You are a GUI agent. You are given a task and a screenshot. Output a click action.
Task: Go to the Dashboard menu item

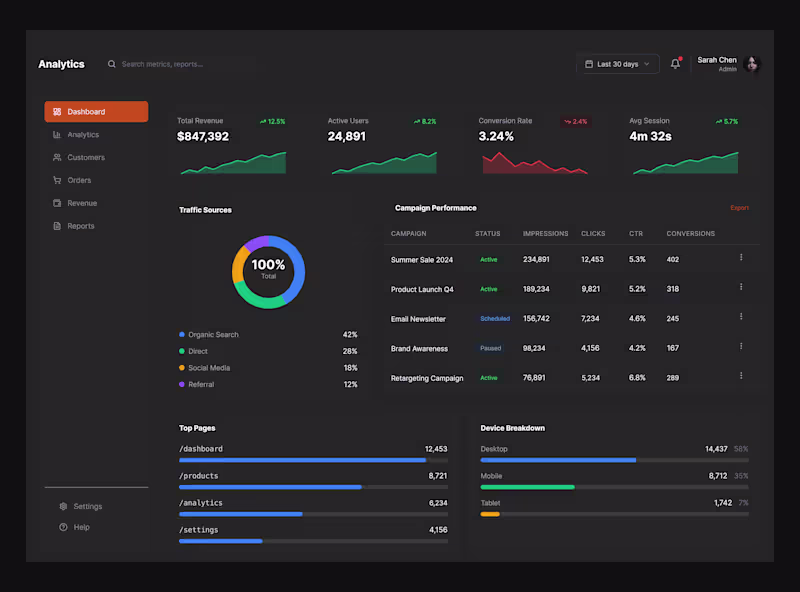(x=96, y=112)
